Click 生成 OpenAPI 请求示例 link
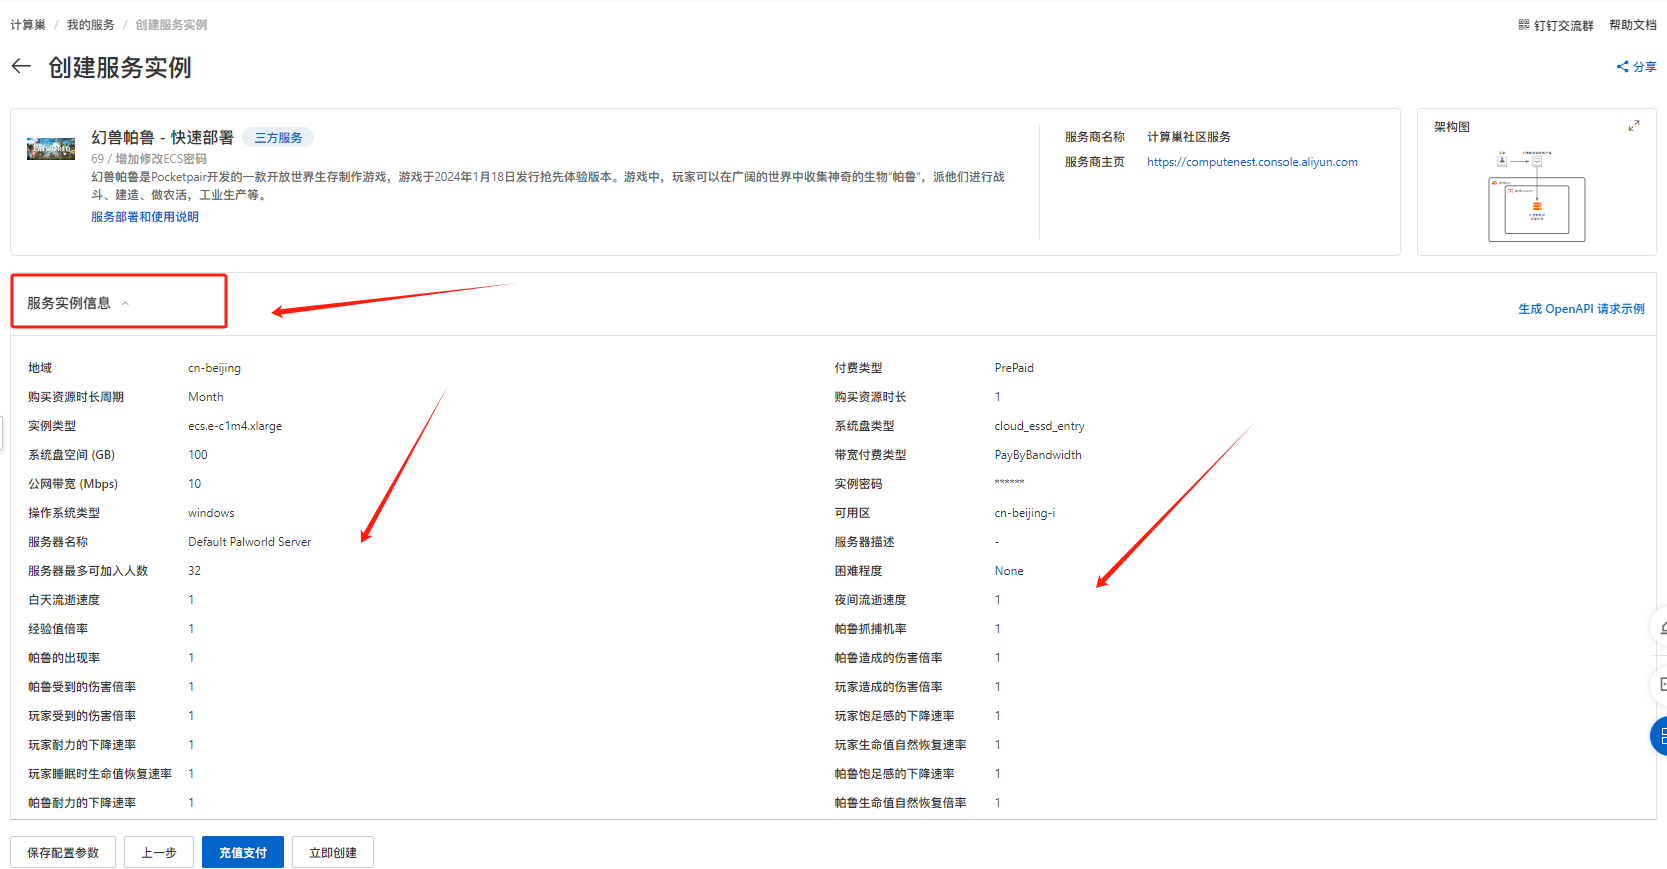1667x869 pixels. [x=1581, y=309]
